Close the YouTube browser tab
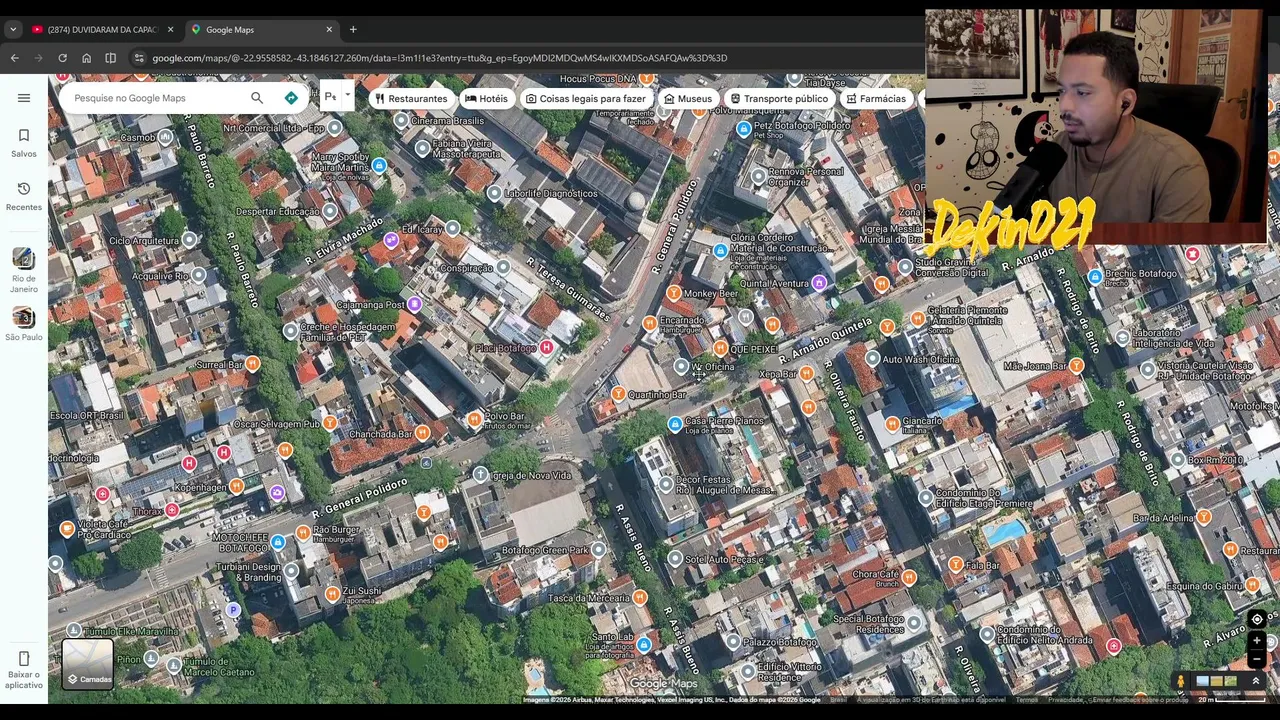The width and height of the screenshot is (1280, 720). point(170,30)
